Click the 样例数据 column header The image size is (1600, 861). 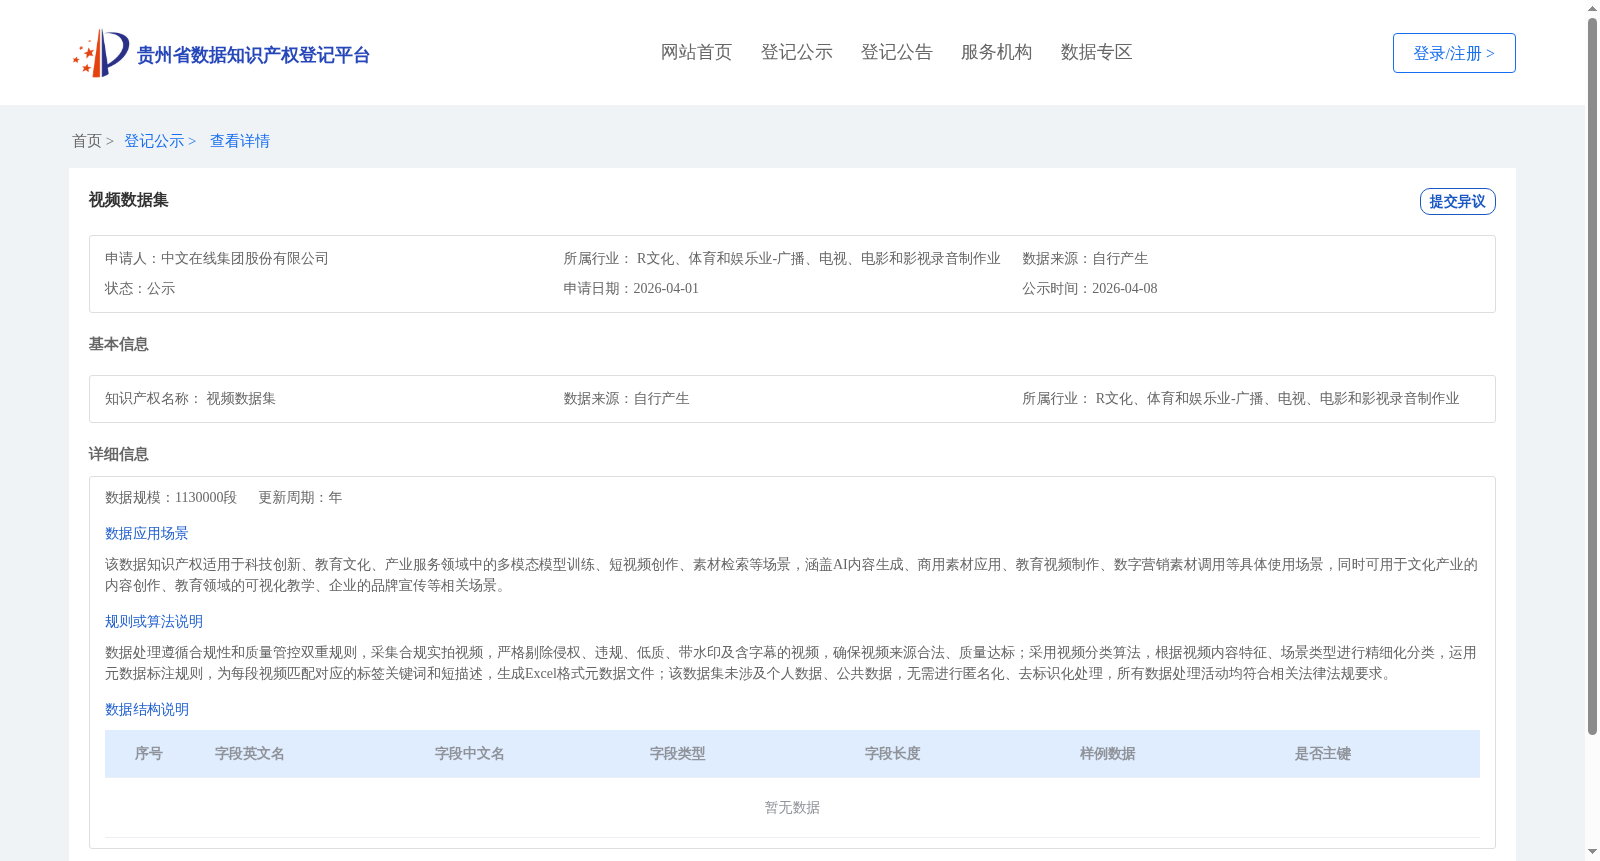(1108, 753)
